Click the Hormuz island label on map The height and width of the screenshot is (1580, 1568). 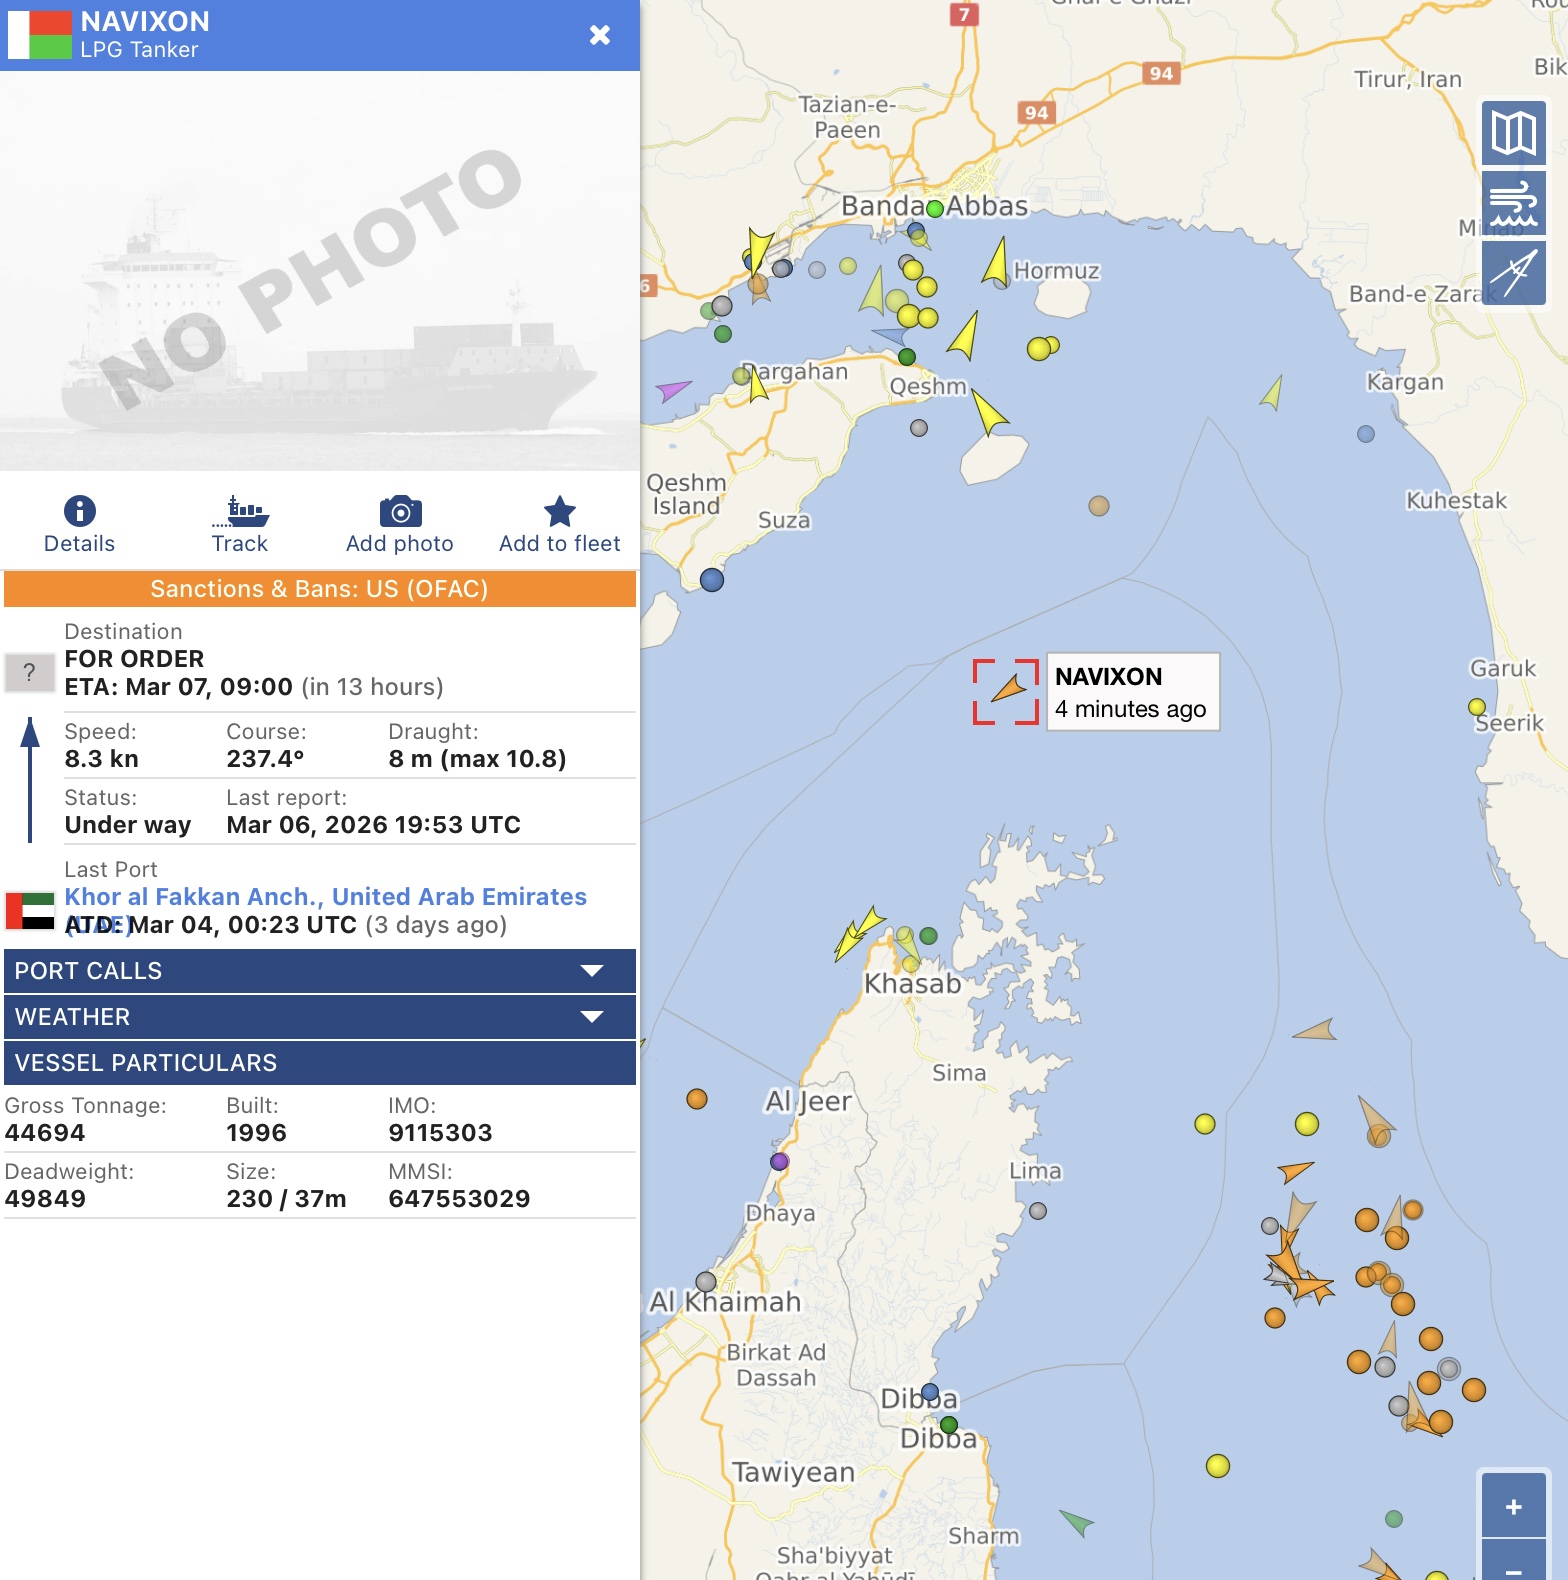tap(1057, 271)
